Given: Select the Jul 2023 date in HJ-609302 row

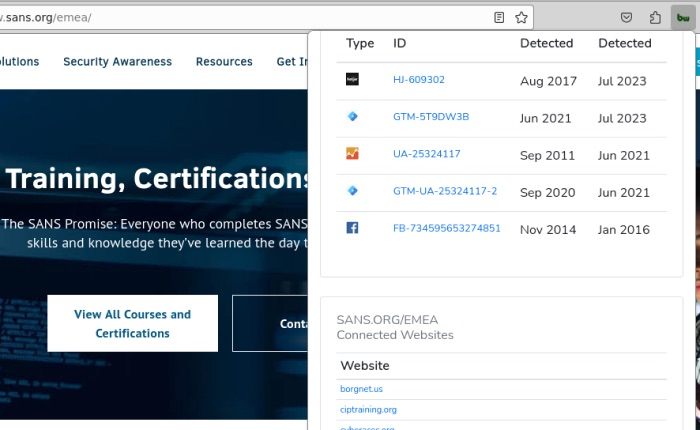Looking at the screenshot, I should pyautogui.click(x=622, y=81).
